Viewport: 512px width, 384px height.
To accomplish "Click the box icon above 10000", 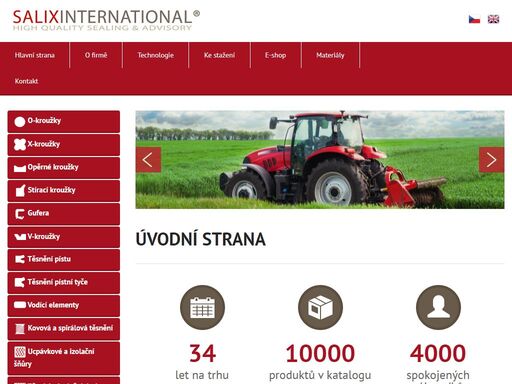I will pyautogui.click(x=320, y=307).
